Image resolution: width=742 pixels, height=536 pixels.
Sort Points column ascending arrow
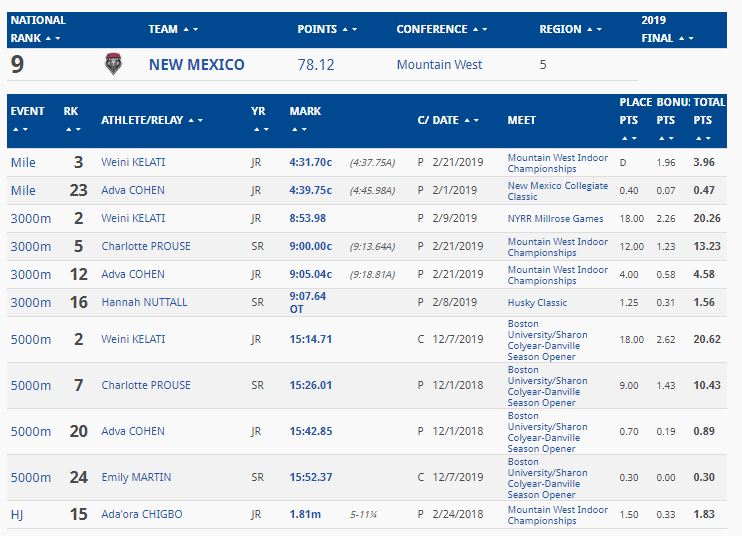[x=345, y=29]
